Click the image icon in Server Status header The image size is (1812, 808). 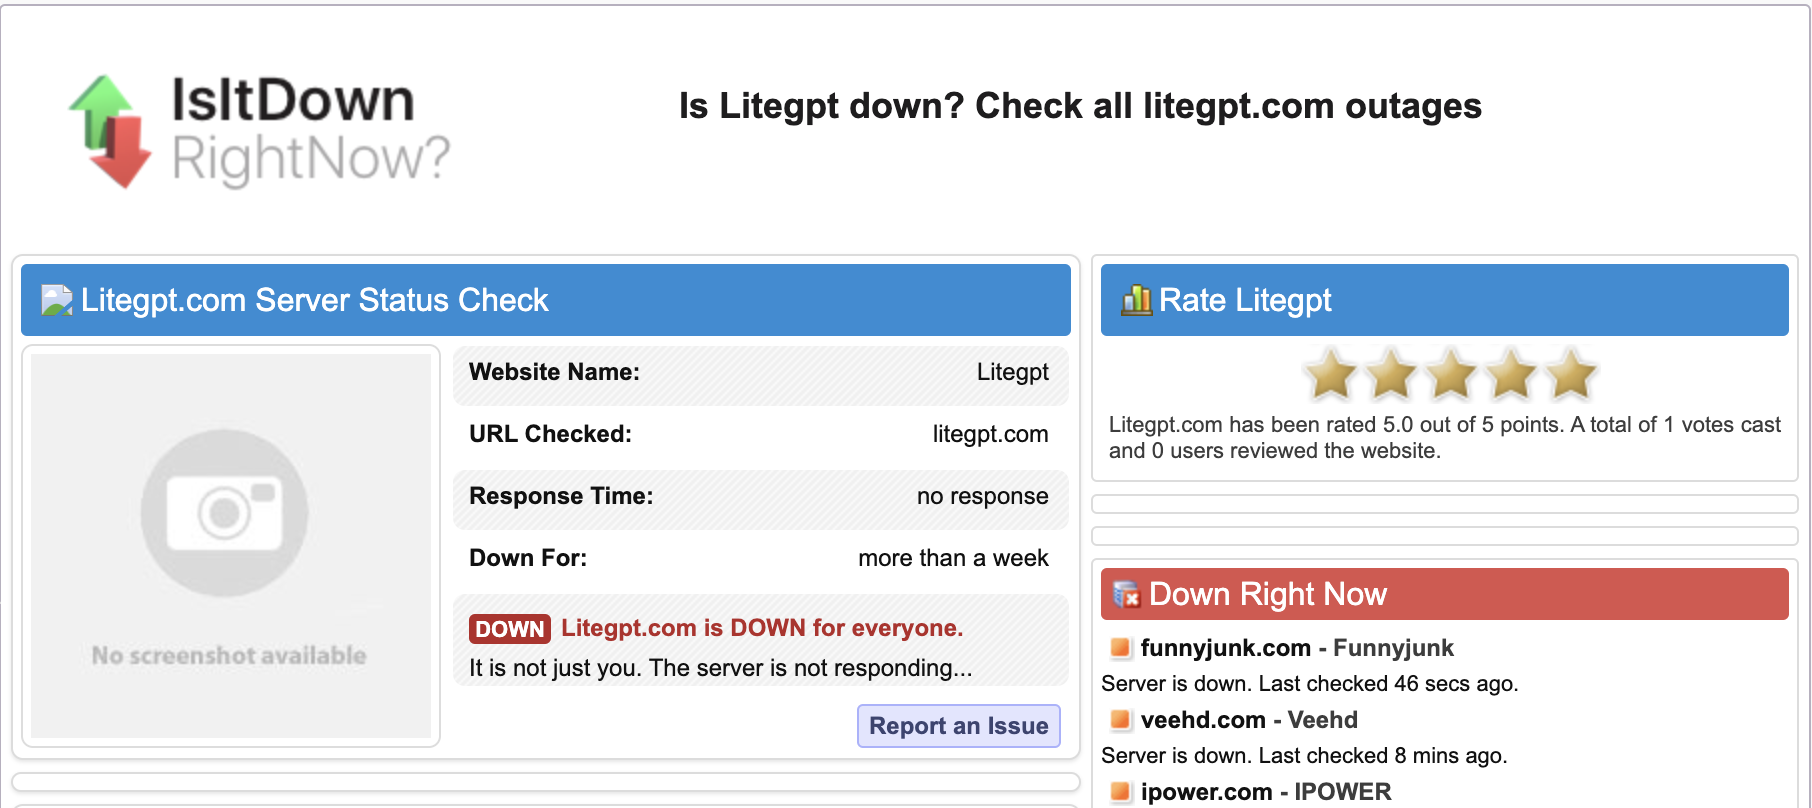pos(57,300)
